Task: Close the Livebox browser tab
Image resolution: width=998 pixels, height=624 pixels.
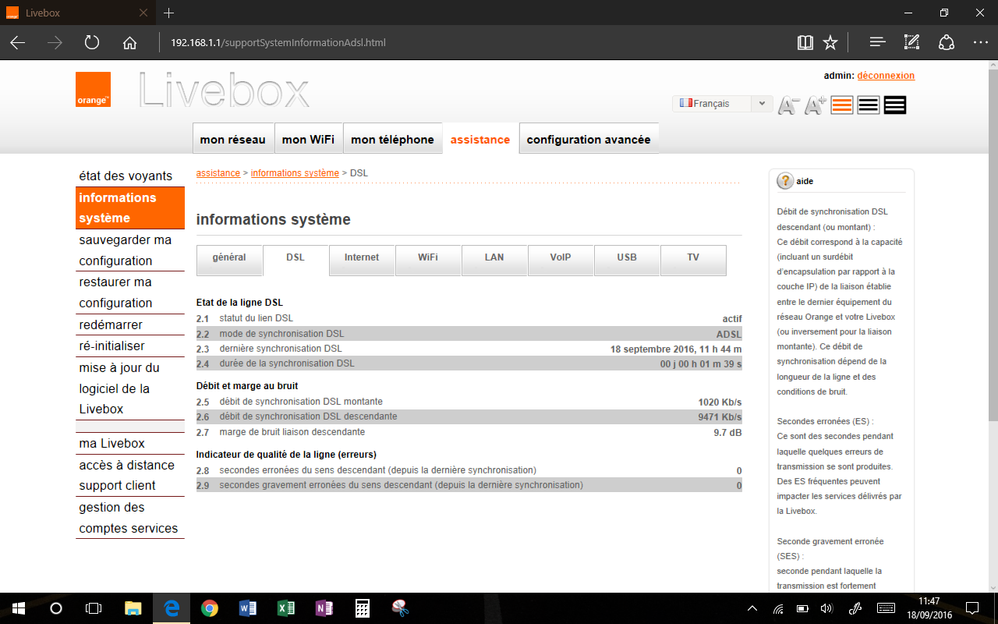Action: pyautogui.click(x=143, y=13)
